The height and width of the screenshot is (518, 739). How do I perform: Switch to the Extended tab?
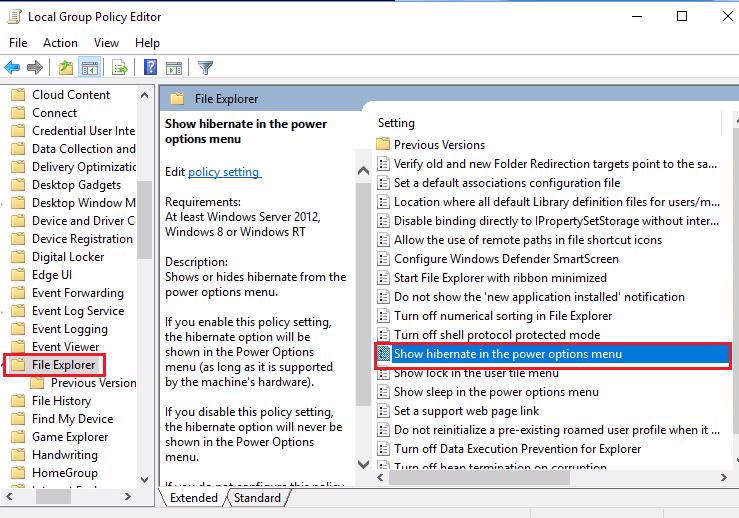click(x=194, y=498)
